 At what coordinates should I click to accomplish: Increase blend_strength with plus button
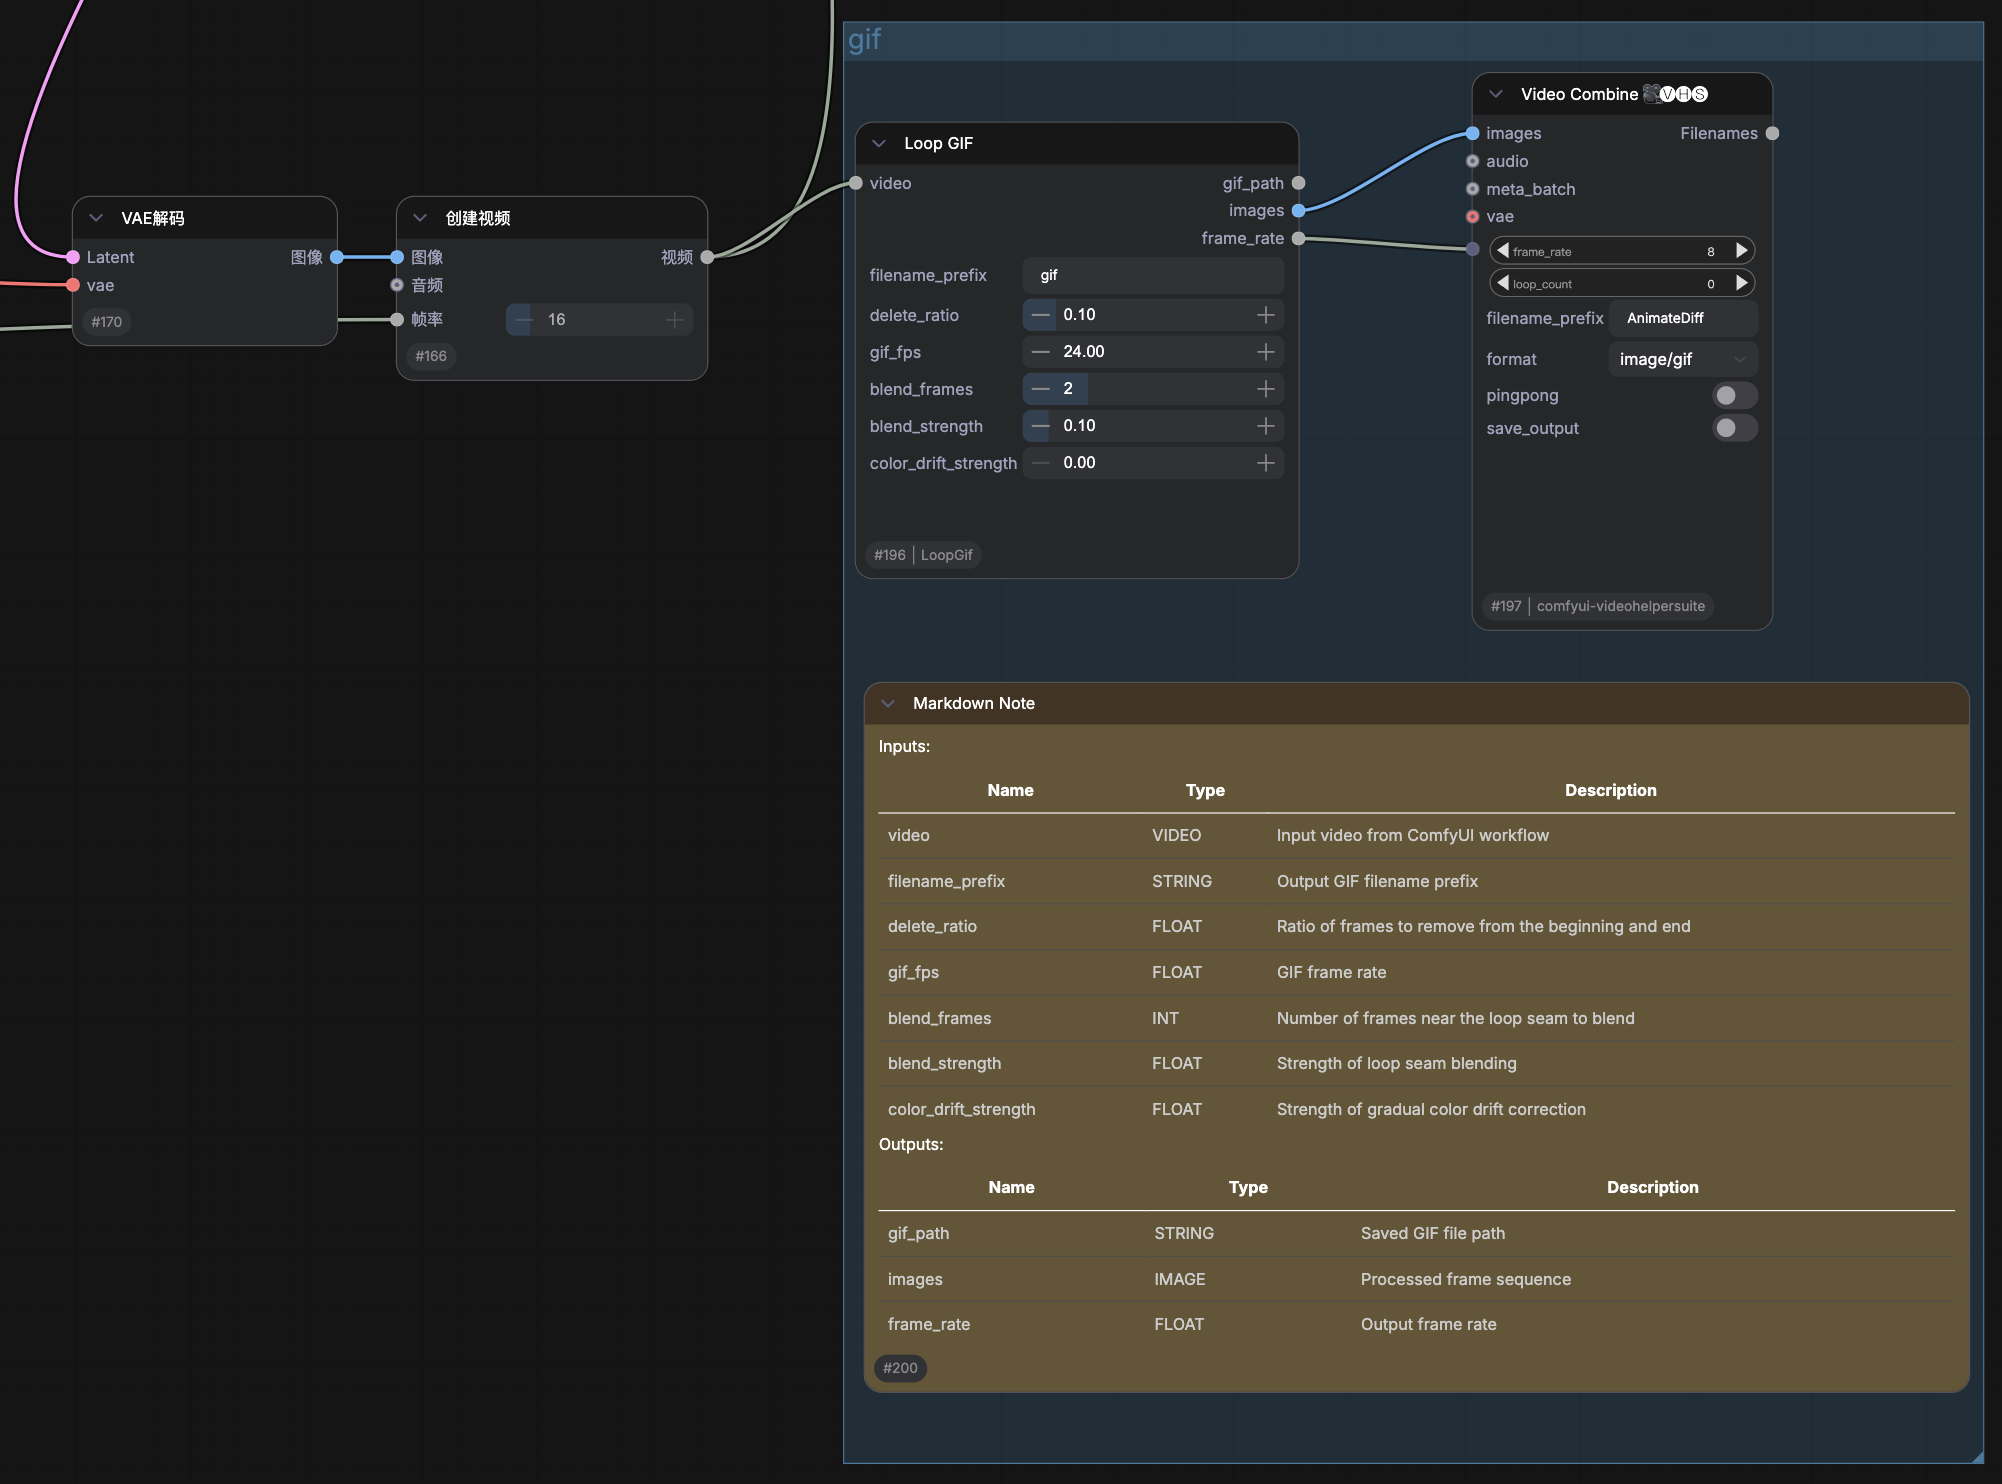(1266, 426)
